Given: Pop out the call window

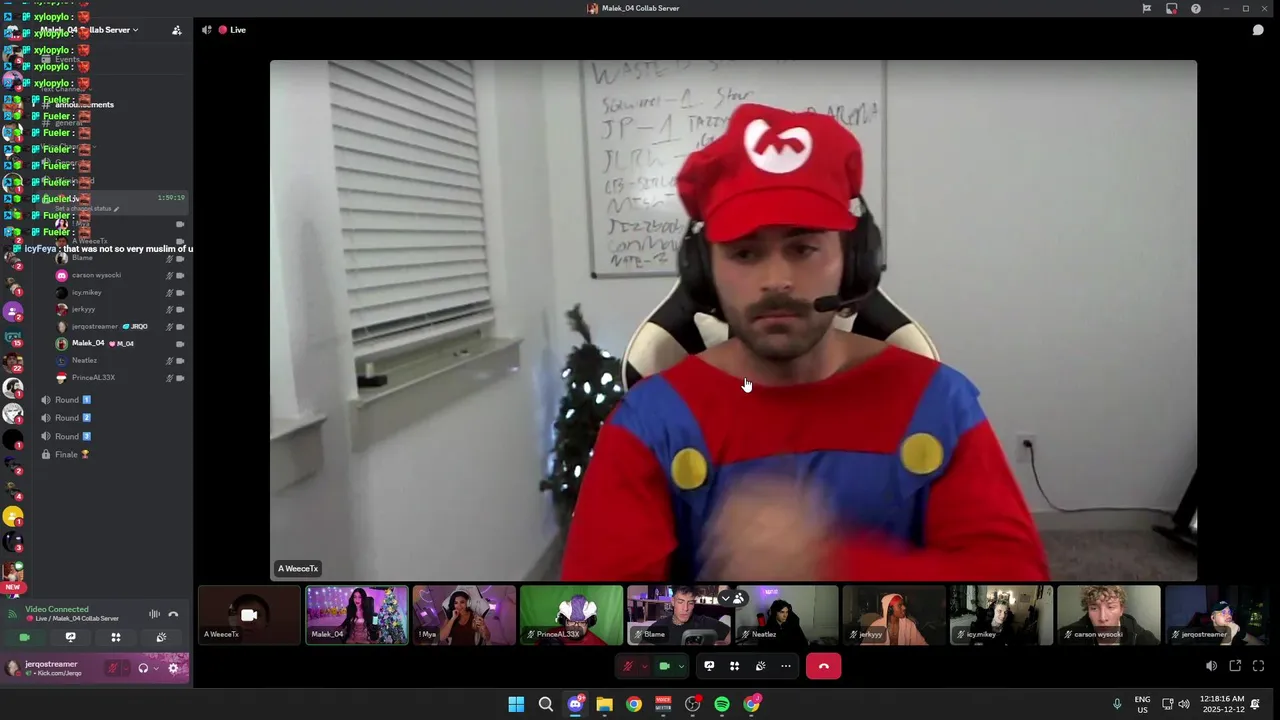Looking at the screenshot, I should pos(1235,666).
